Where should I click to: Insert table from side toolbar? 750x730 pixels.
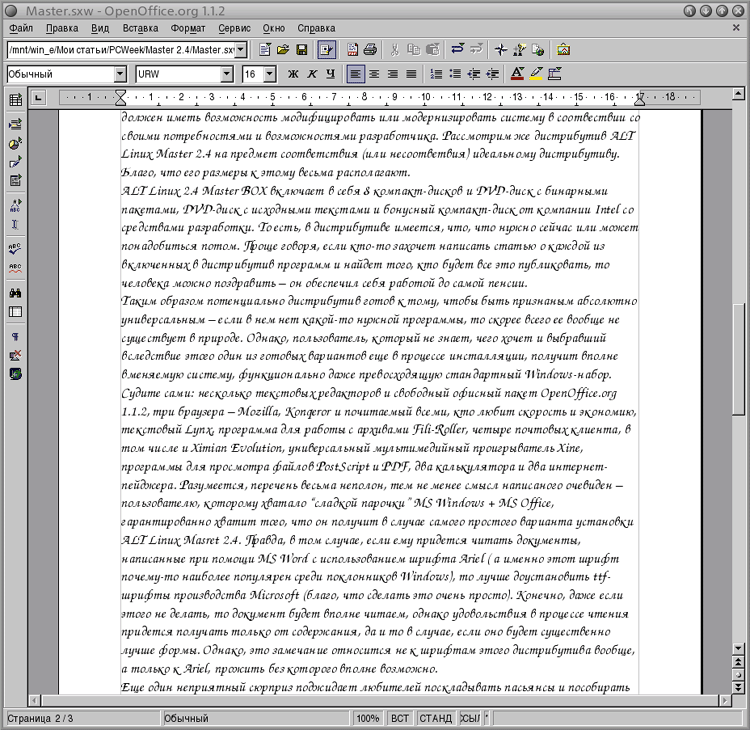click(x=15, y=100)
